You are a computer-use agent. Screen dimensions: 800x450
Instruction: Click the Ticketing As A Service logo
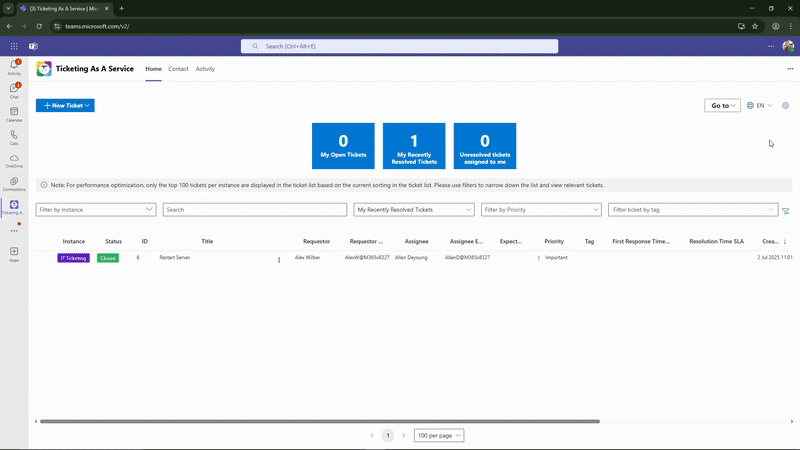(44, 69)
